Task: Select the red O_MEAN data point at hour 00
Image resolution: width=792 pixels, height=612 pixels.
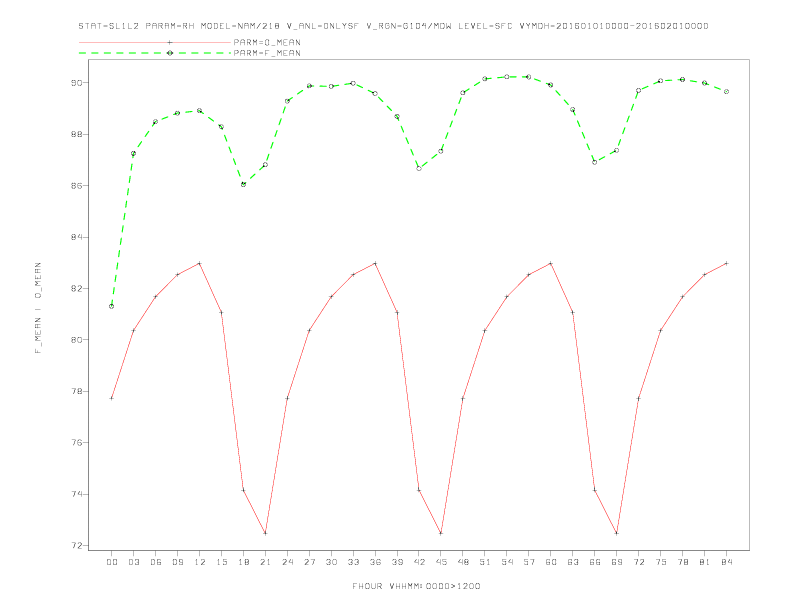Action: coord(112,398)
